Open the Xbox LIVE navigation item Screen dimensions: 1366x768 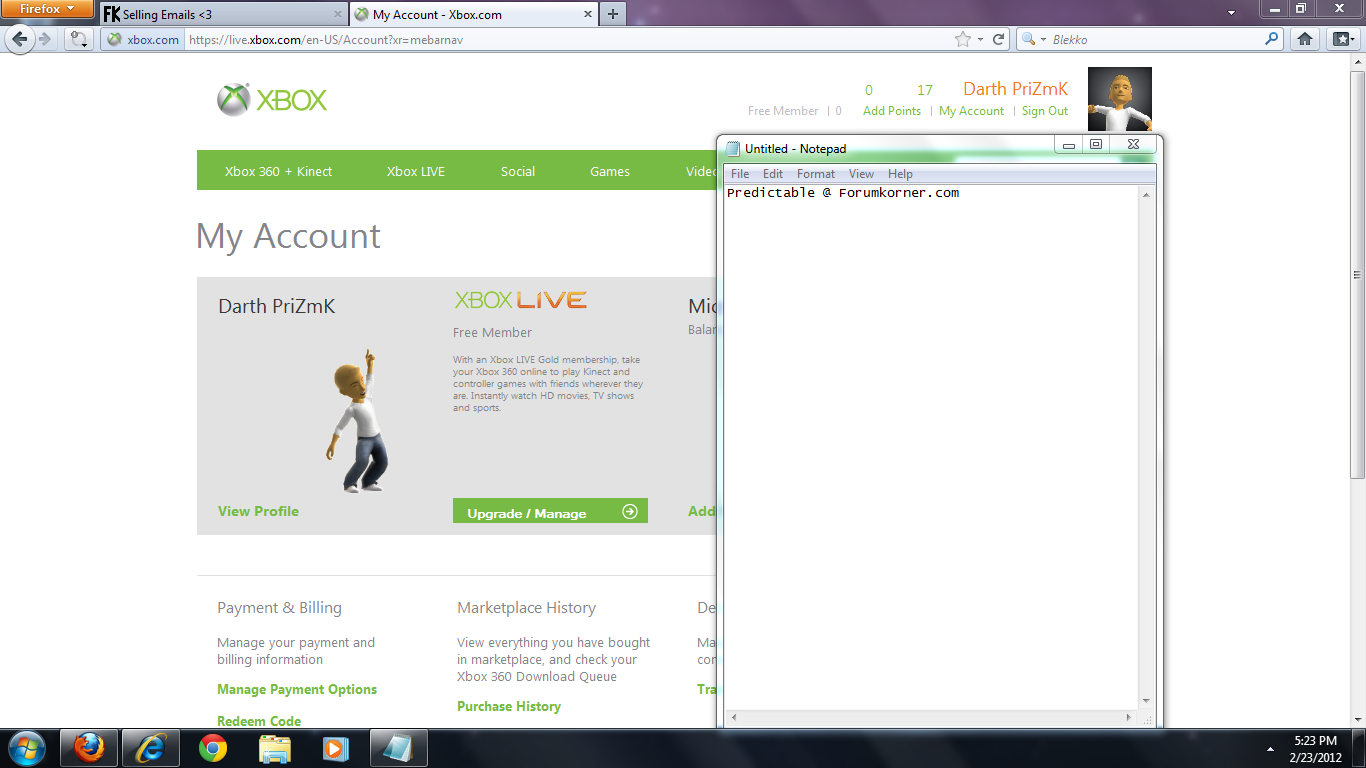click(416, 171)
